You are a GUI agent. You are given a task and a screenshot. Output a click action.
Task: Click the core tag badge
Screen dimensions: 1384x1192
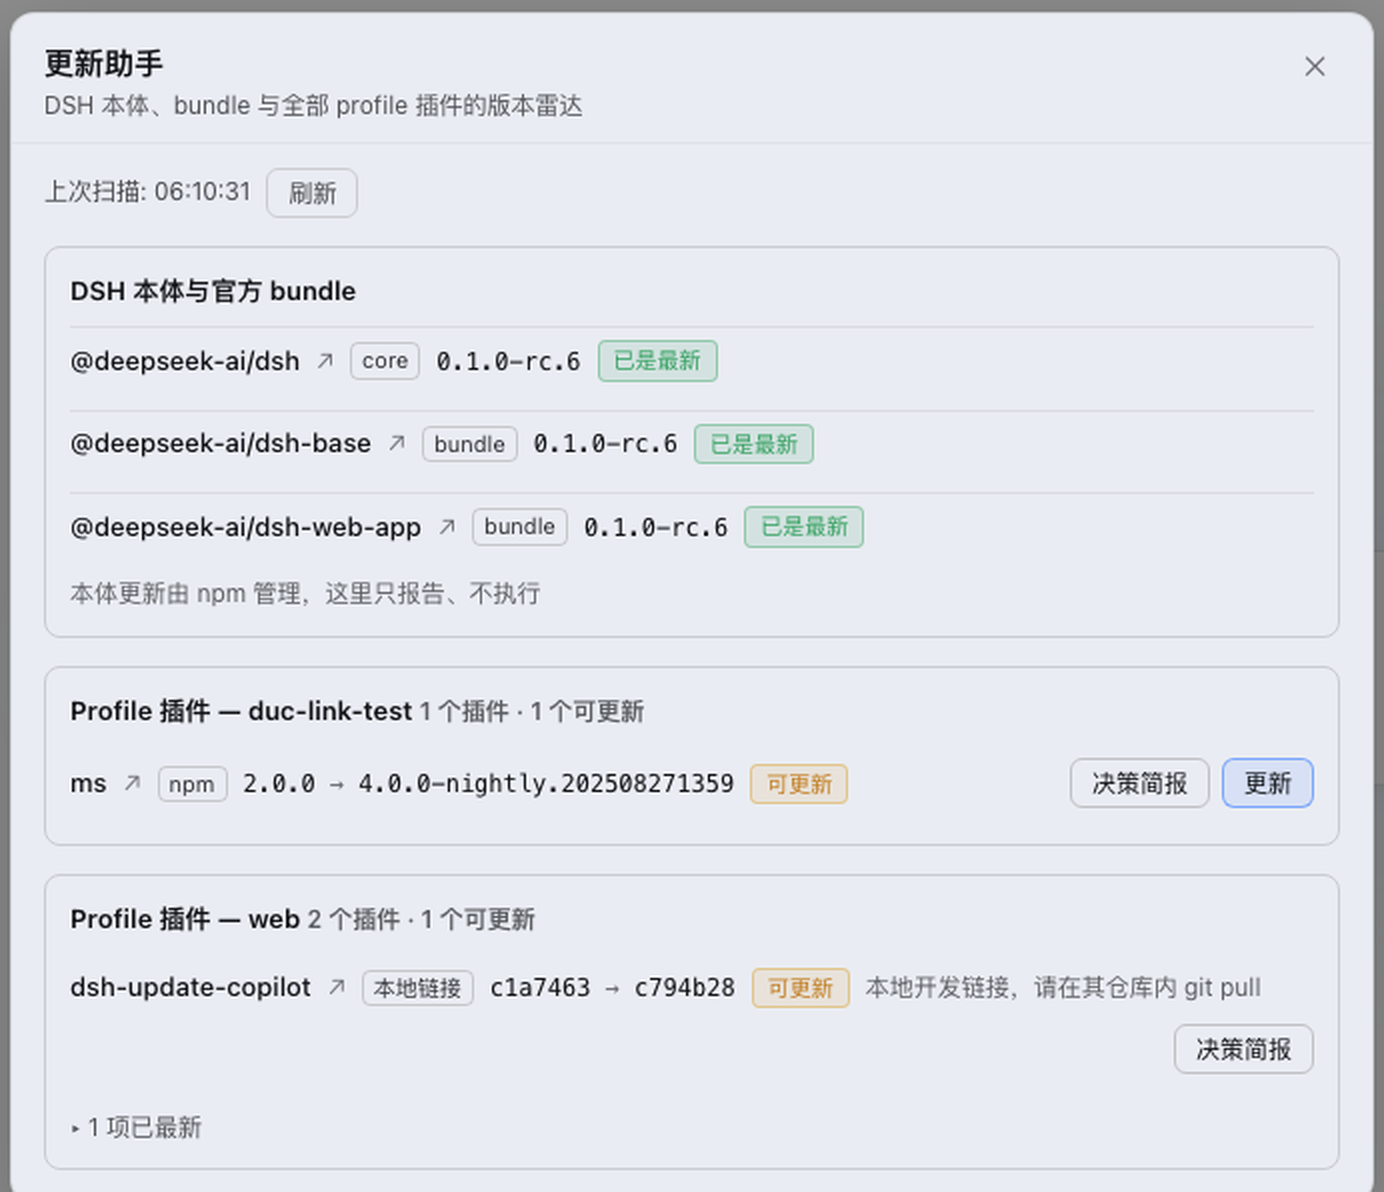(385, 361)
